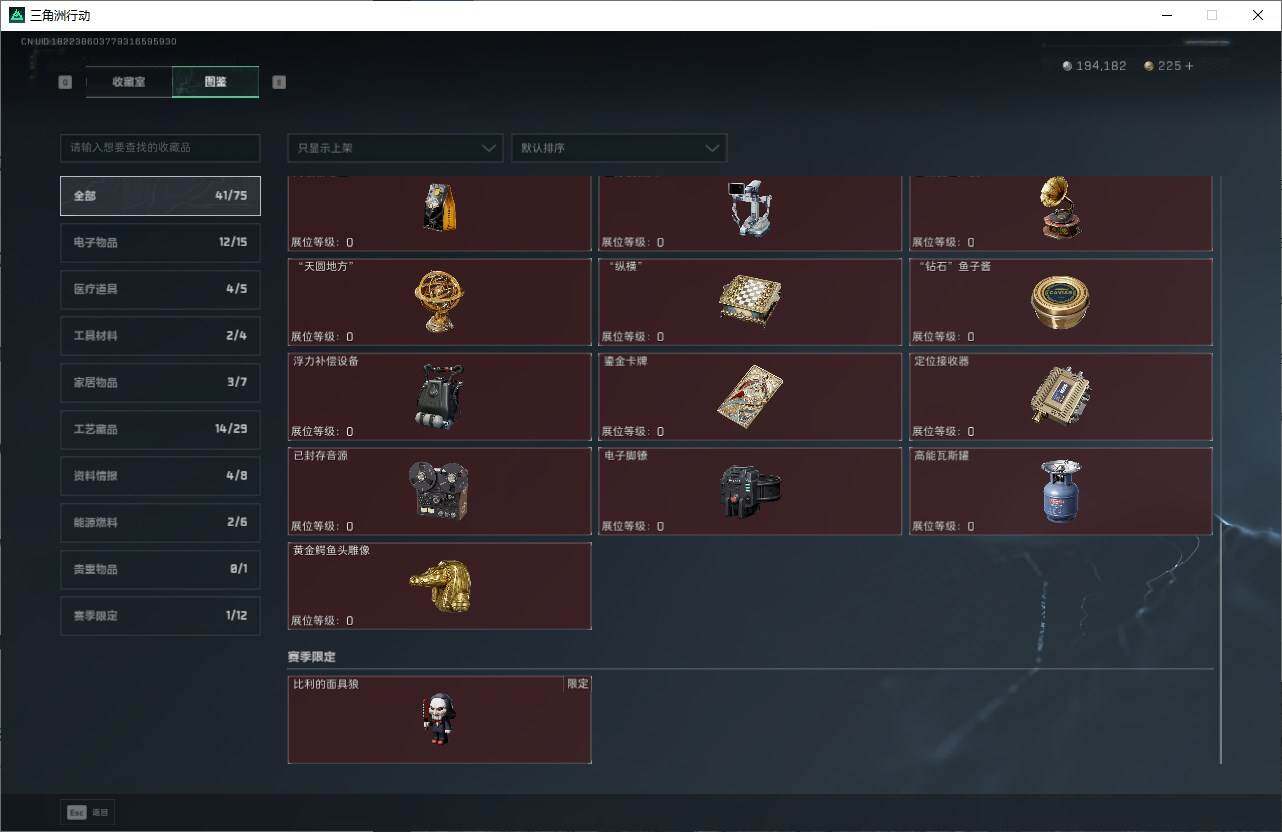Open the 黄金鳄鱼头雕像 golden crocodile statue
The width and height of the screenshot is (1282, 832).
pos(440,586)
